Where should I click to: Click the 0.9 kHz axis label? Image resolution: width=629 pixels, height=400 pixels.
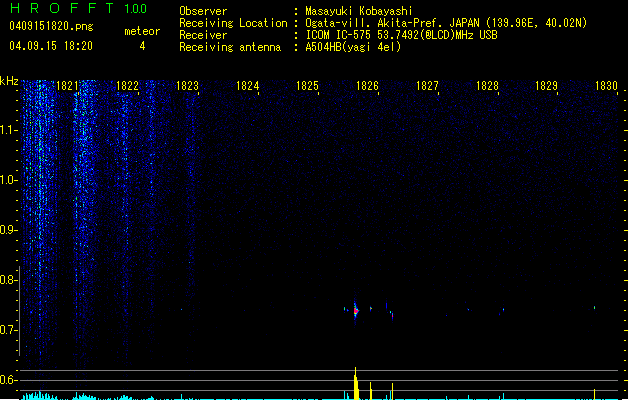click(8, 230)
